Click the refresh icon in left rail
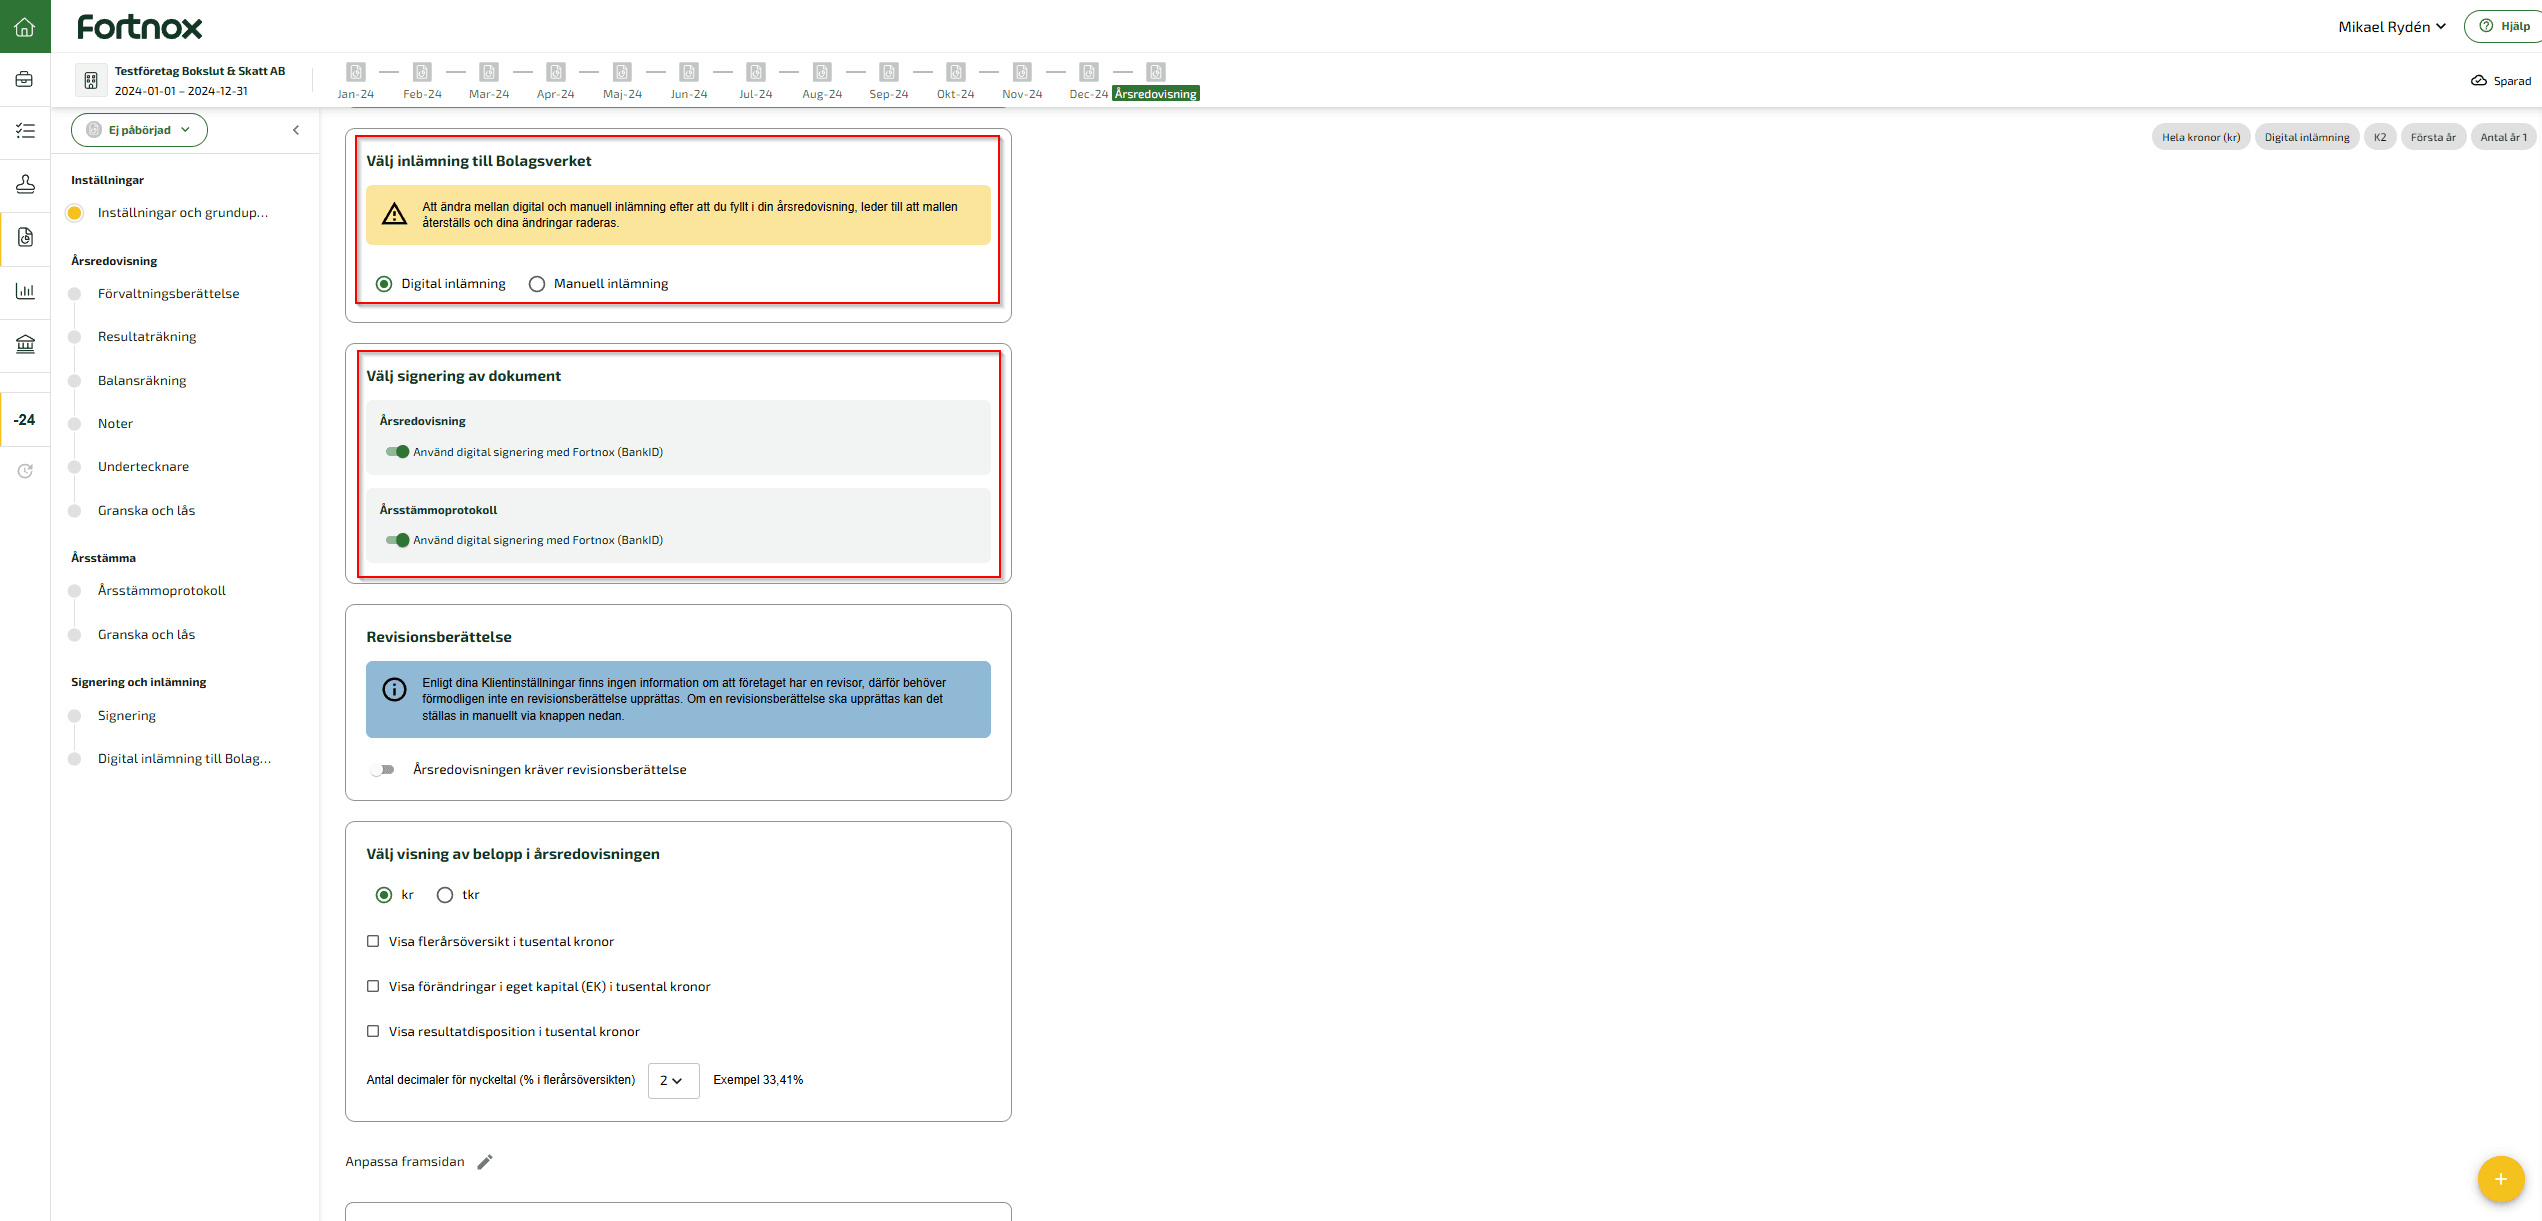Screen dimensions: 2542x1221 click(x=25, y=471)
